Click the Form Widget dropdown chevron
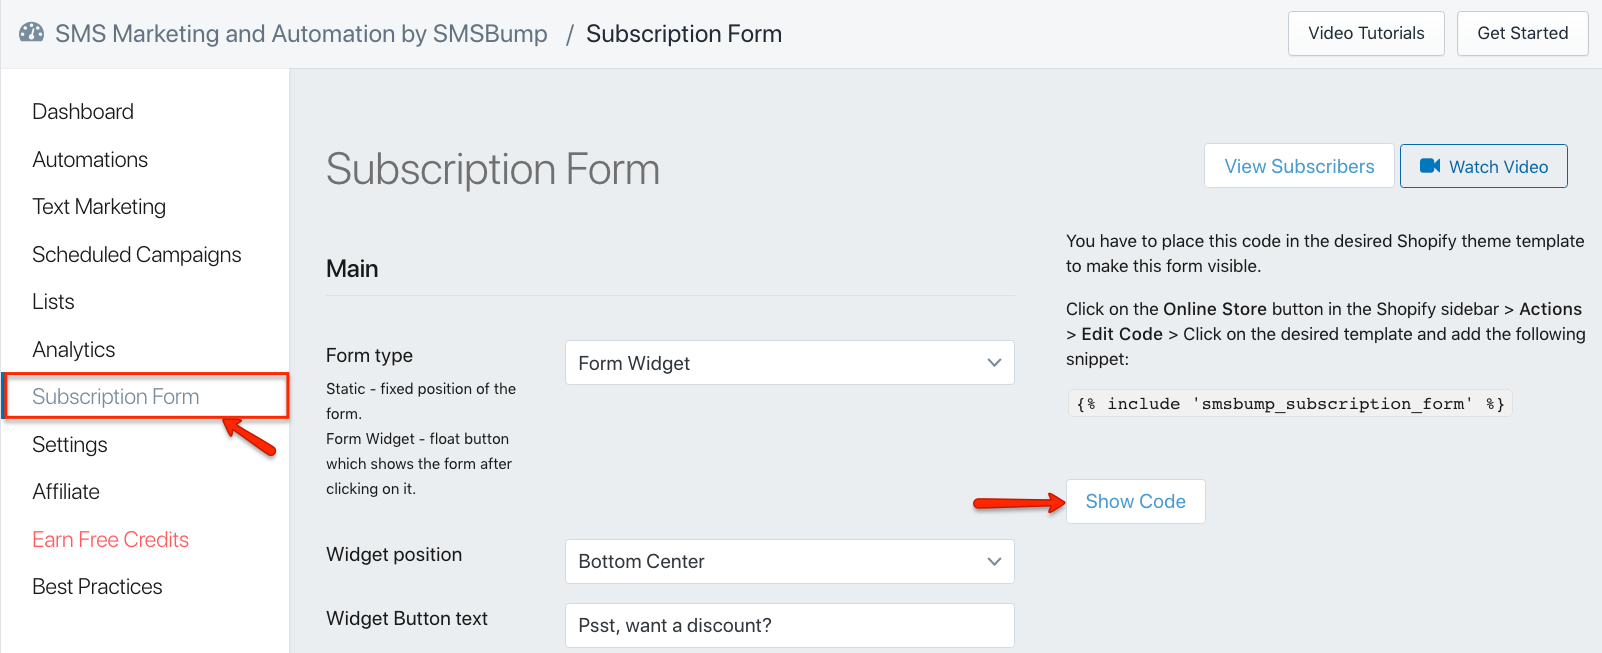This screenshot has height=653, width=1602. click(994, 363)
